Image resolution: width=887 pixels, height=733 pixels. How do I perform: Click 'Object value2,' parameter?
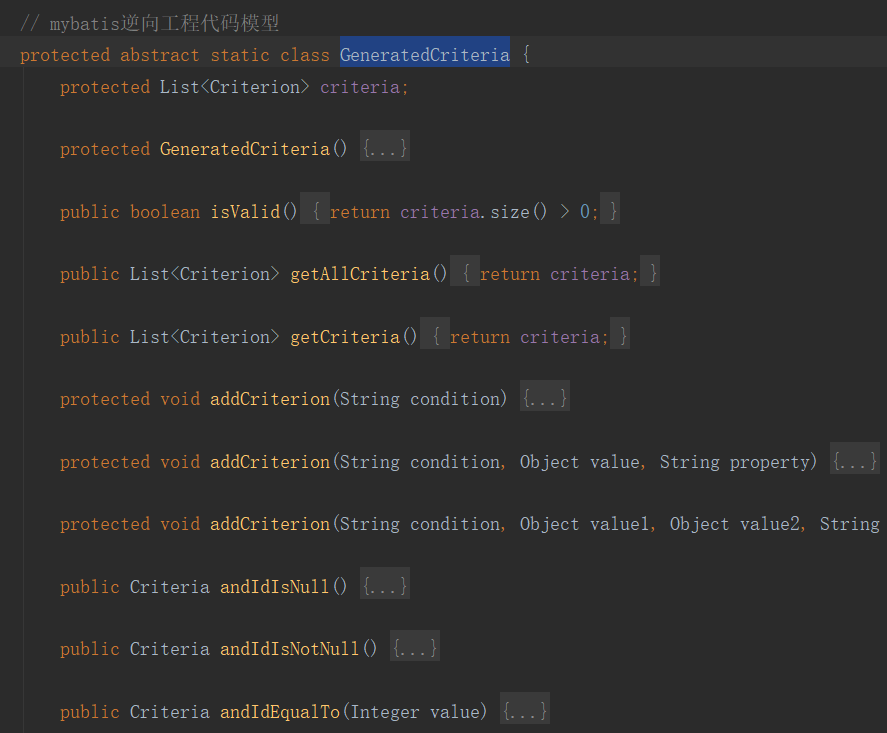738,524
